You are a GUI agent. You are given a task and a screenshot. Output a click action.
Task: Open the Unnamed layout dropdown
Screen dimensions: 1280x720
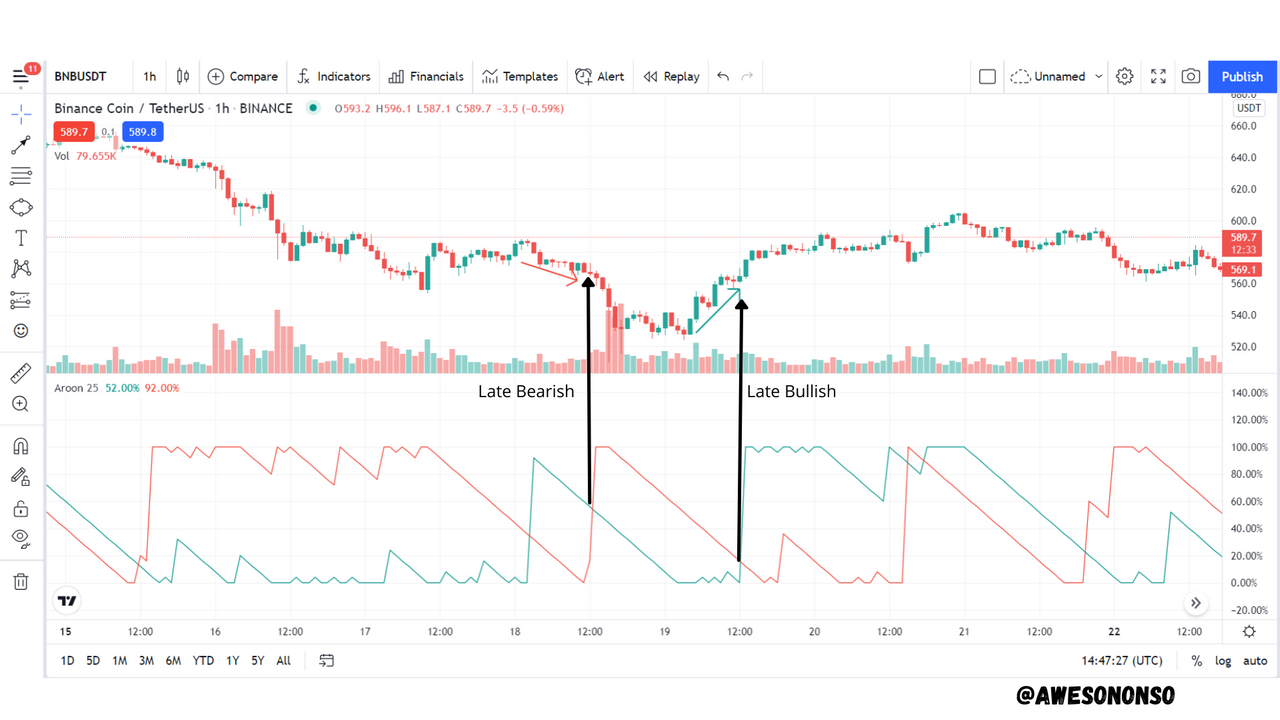(1057, 77)
